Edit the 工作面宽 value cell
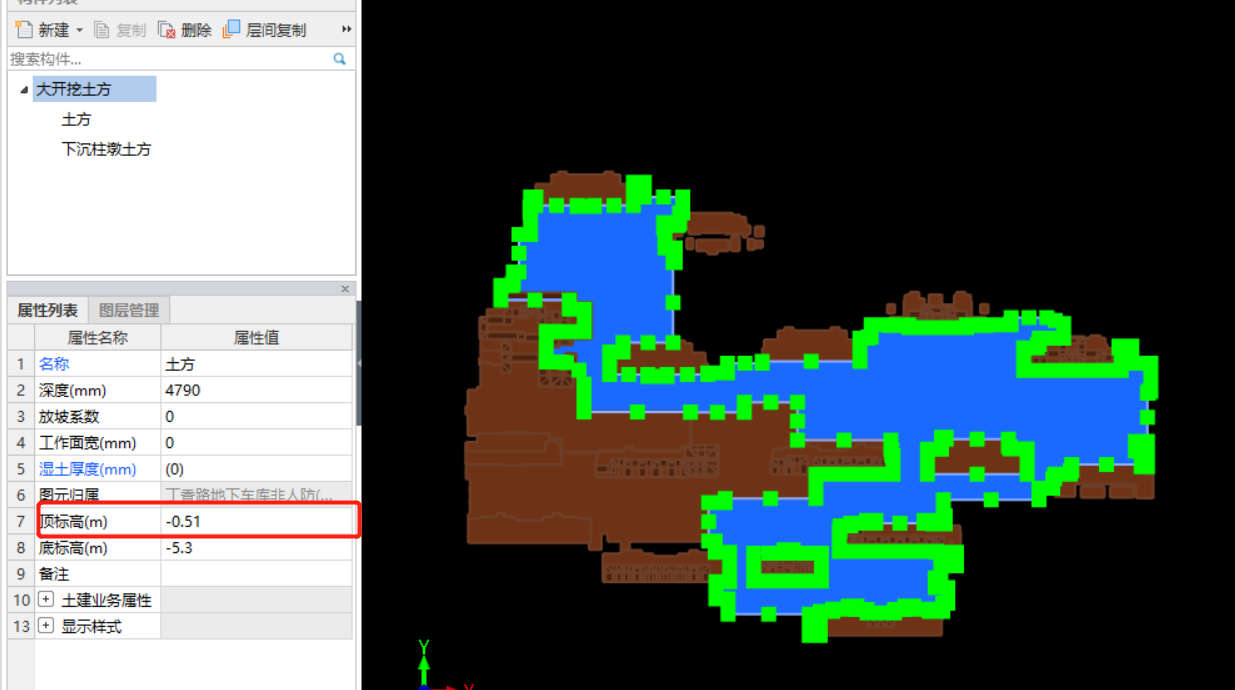This screenshot has width=1235, height=690. [x=257, y=442]
